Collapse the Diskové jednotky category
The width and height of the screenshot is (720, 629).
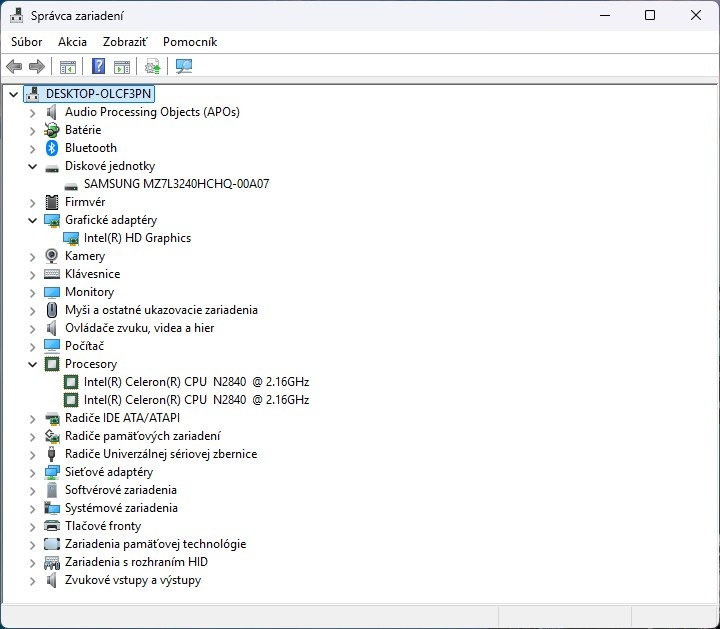coord(32,166)
